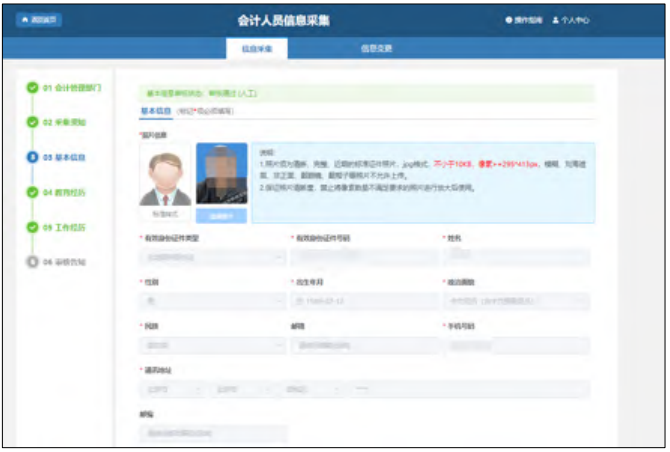Click step 02 采集须知 check icon
The image size is (670, 452).
coord(33,123)
